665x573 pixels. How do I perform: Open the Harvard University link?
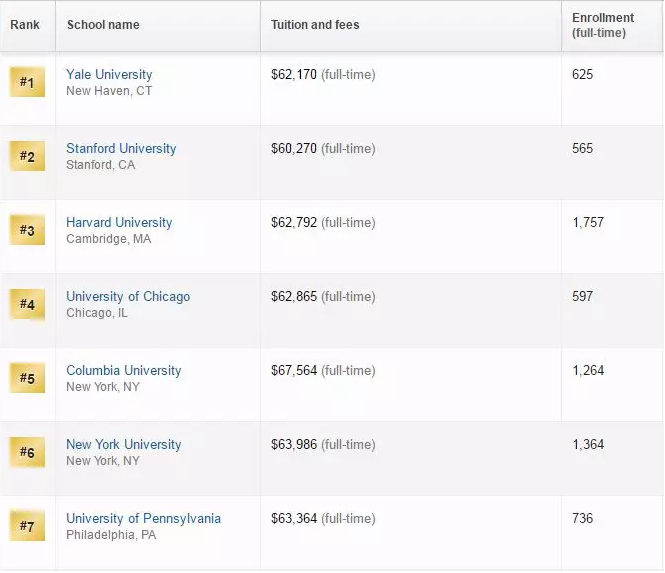[119, 223]
